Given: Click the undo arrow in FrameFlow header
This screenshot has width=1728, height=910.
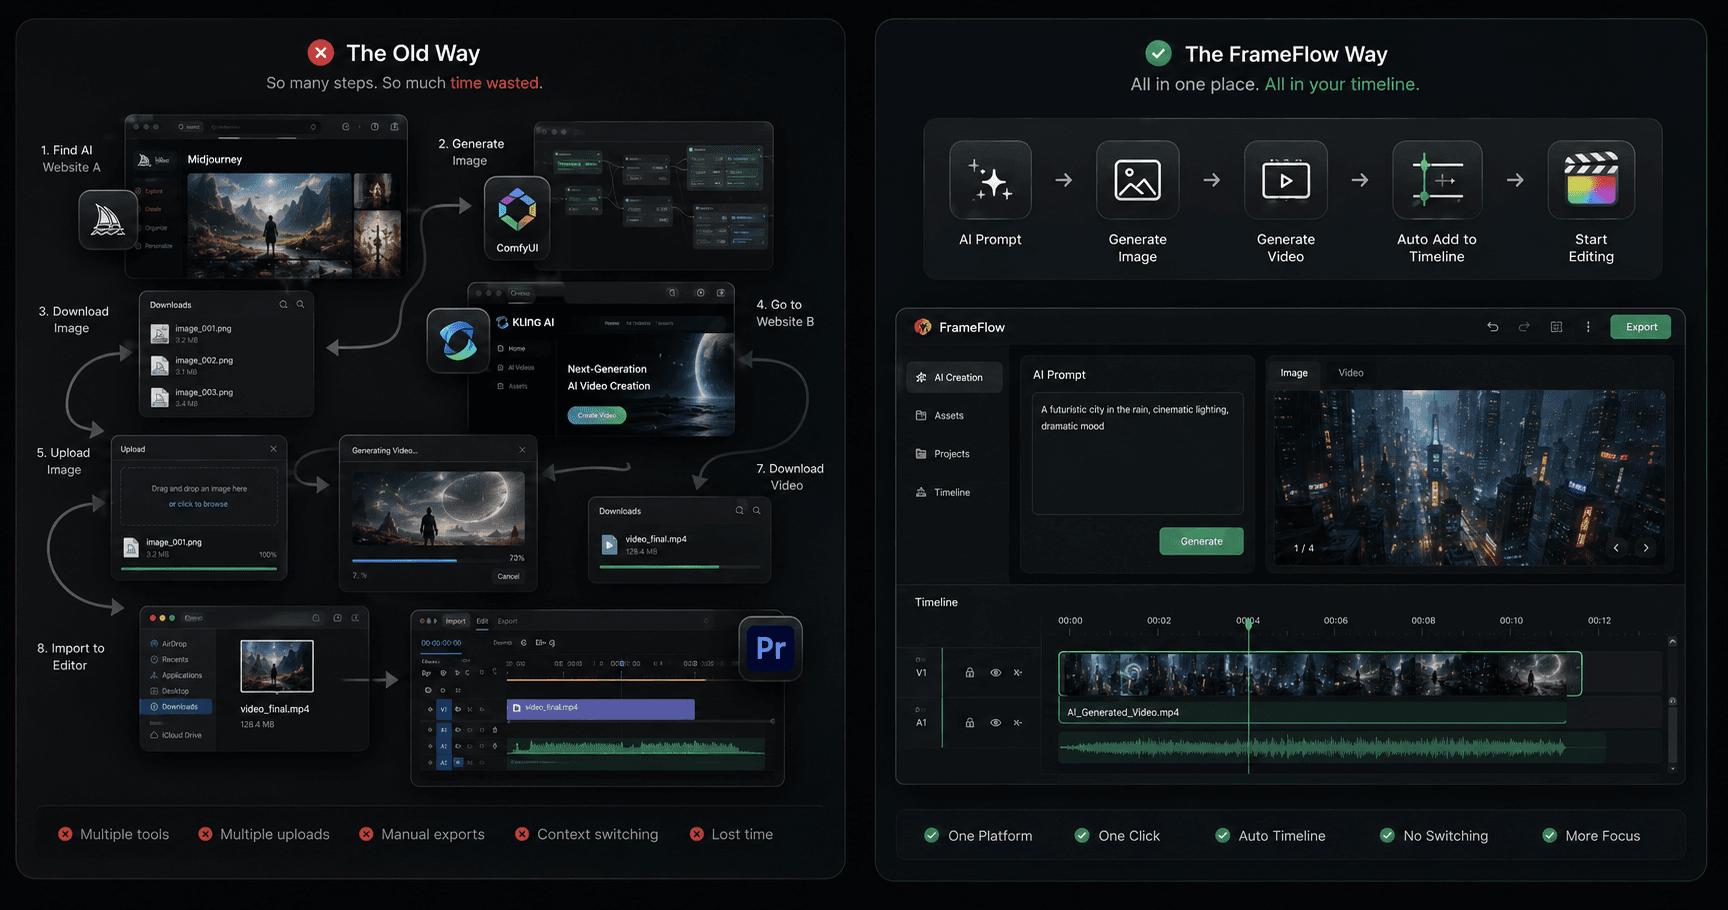Looking at the screenshot, I should pos(1492,327).
